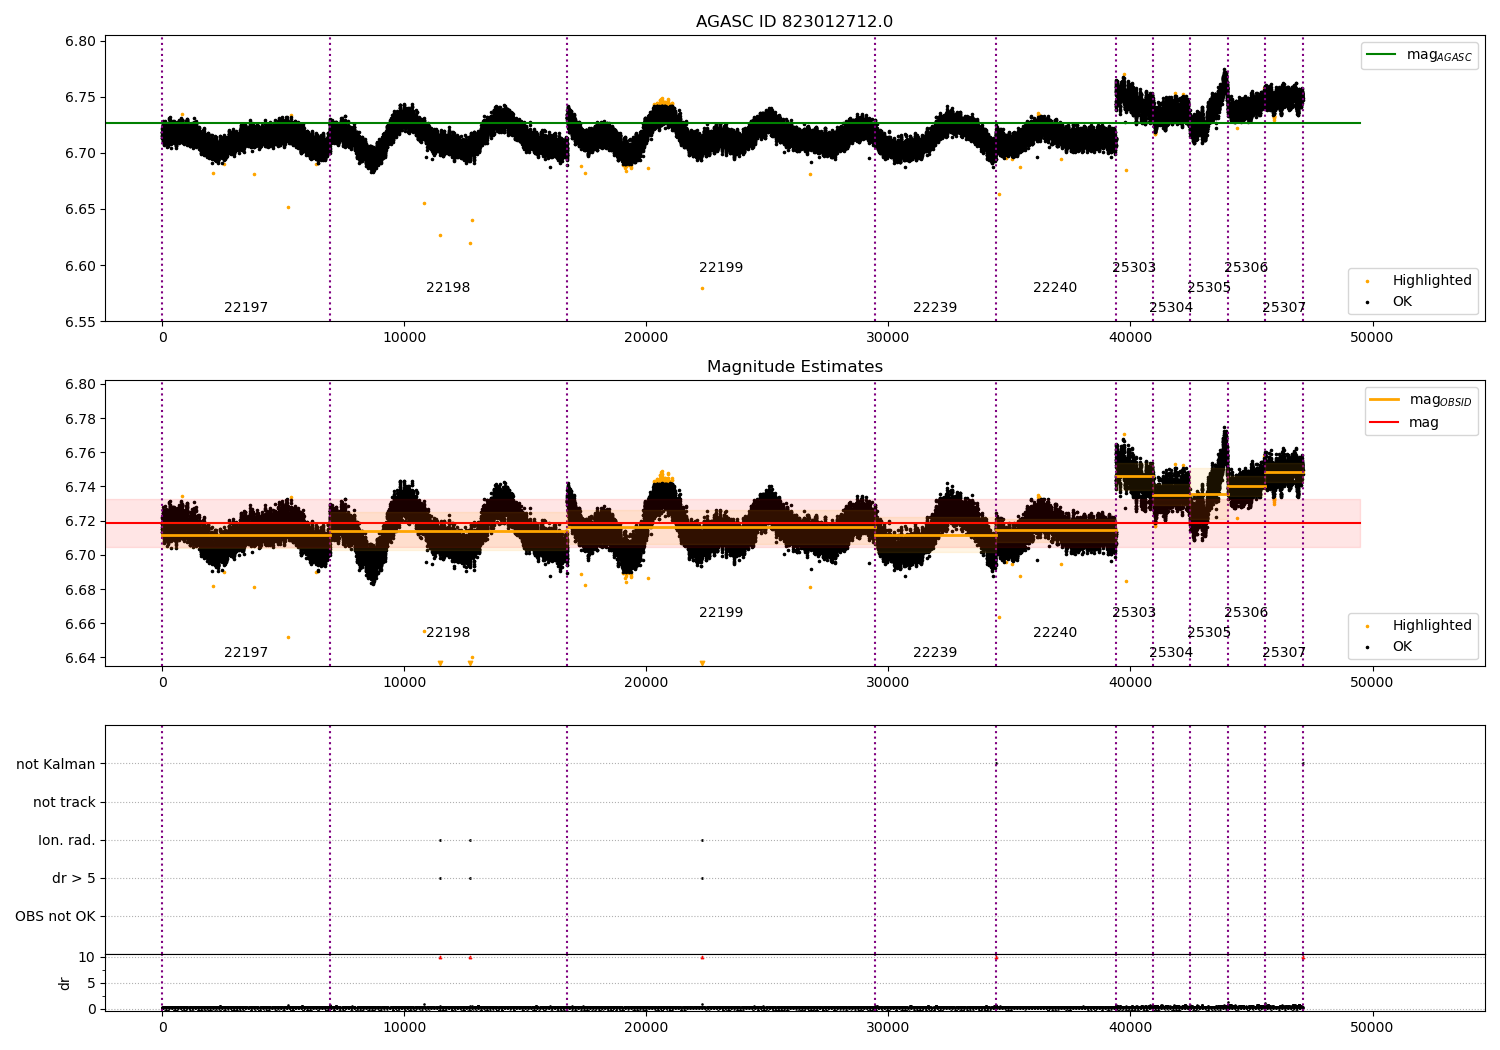Click obsid label 25304 in the top plot
This screenshot has width=1500, height=1050.
coord(1171,308)
